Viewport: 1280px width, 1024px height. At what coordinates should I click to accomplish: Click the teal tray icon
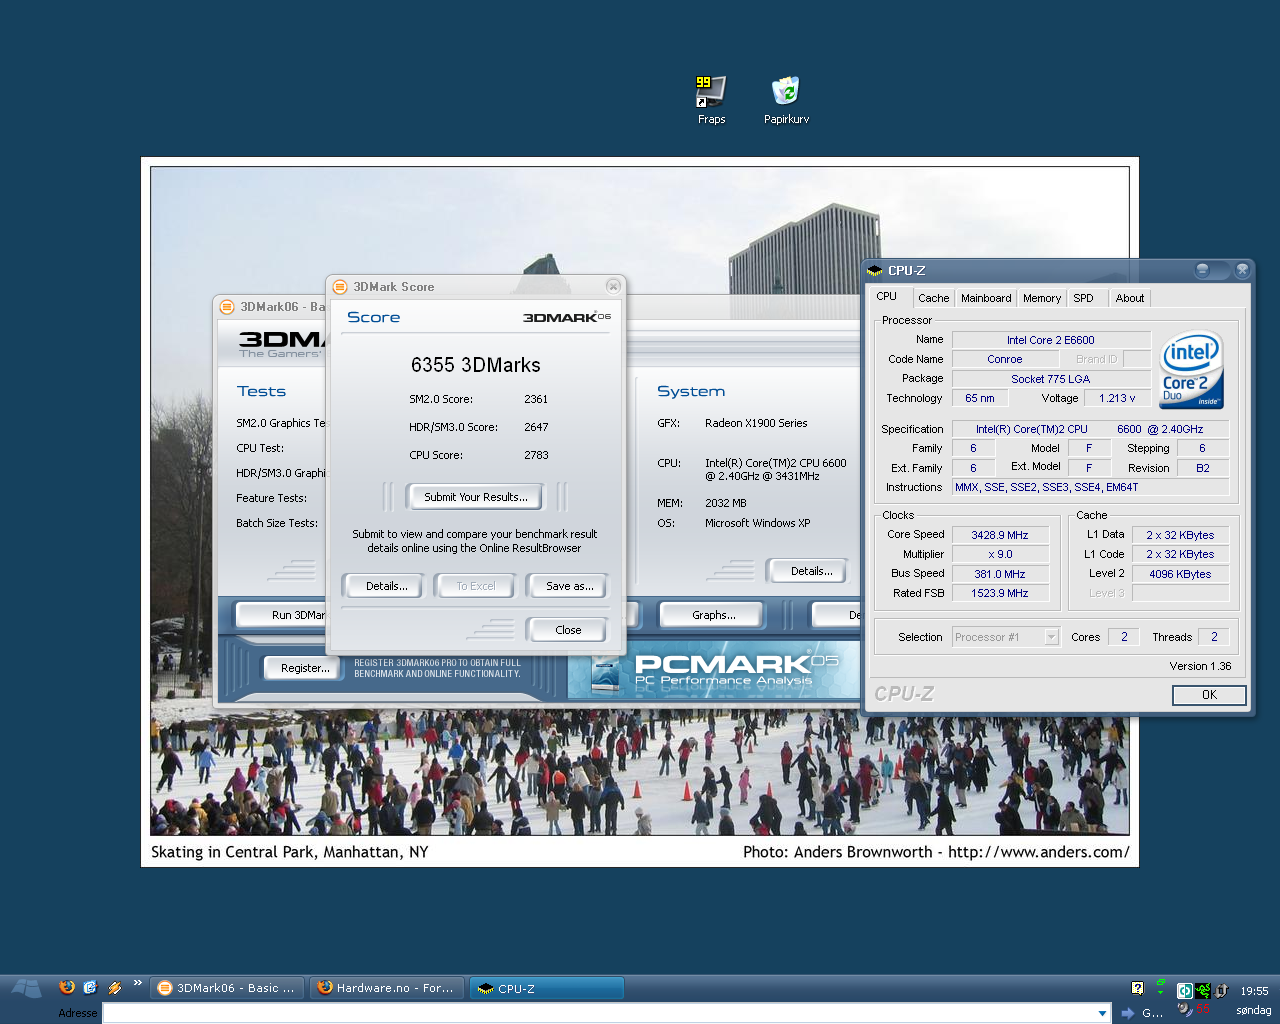(1185, 990)
